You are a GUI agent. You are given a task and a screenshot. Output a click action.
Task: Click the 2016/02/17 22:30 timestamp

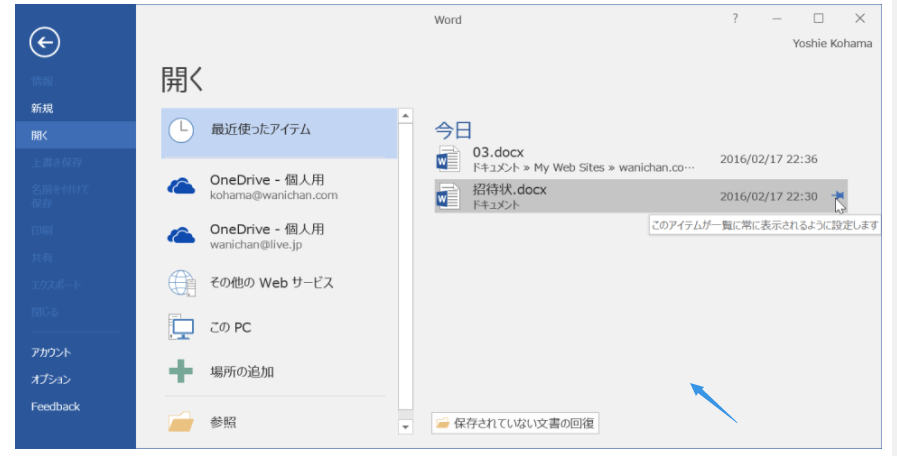click(768, 196)
